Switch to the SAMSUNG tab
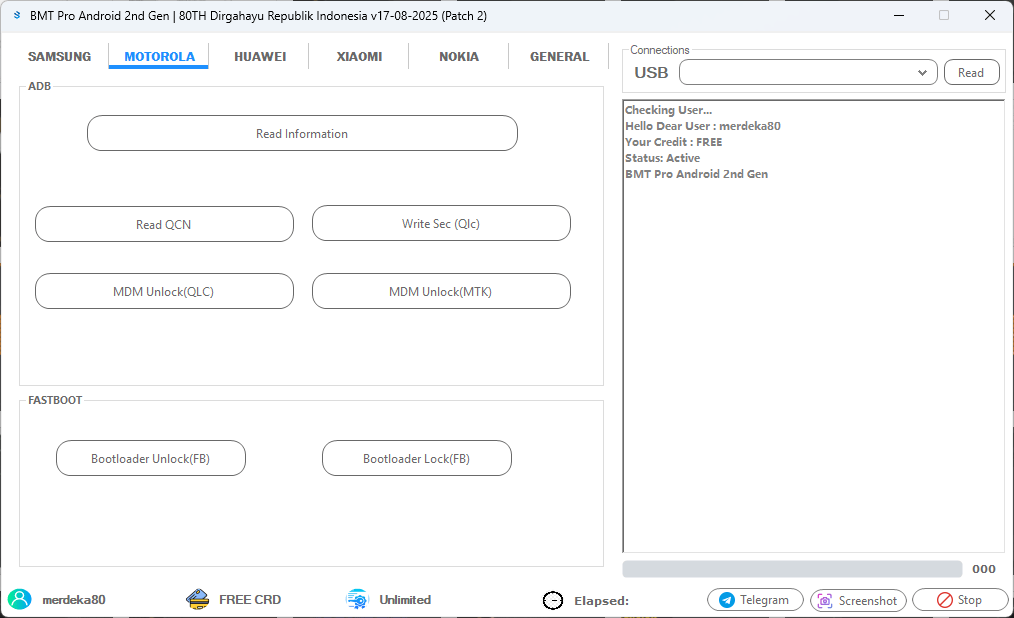Viewport: 1014px width, 618px height. pyautogui.click(x=59, y=56)
